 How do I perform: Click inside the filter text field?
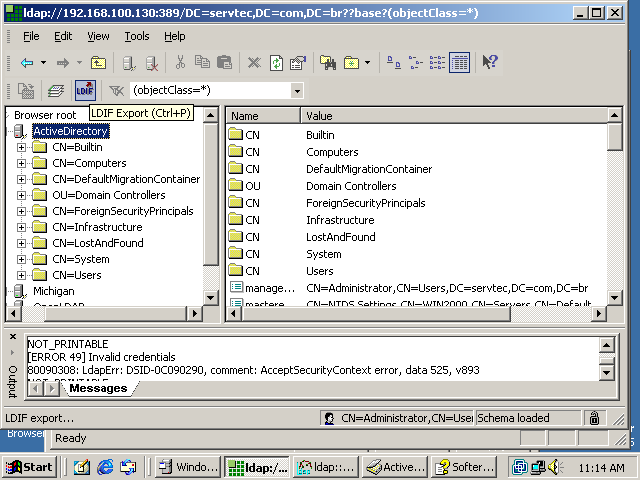pyautogui.click(x=211, y=91)
